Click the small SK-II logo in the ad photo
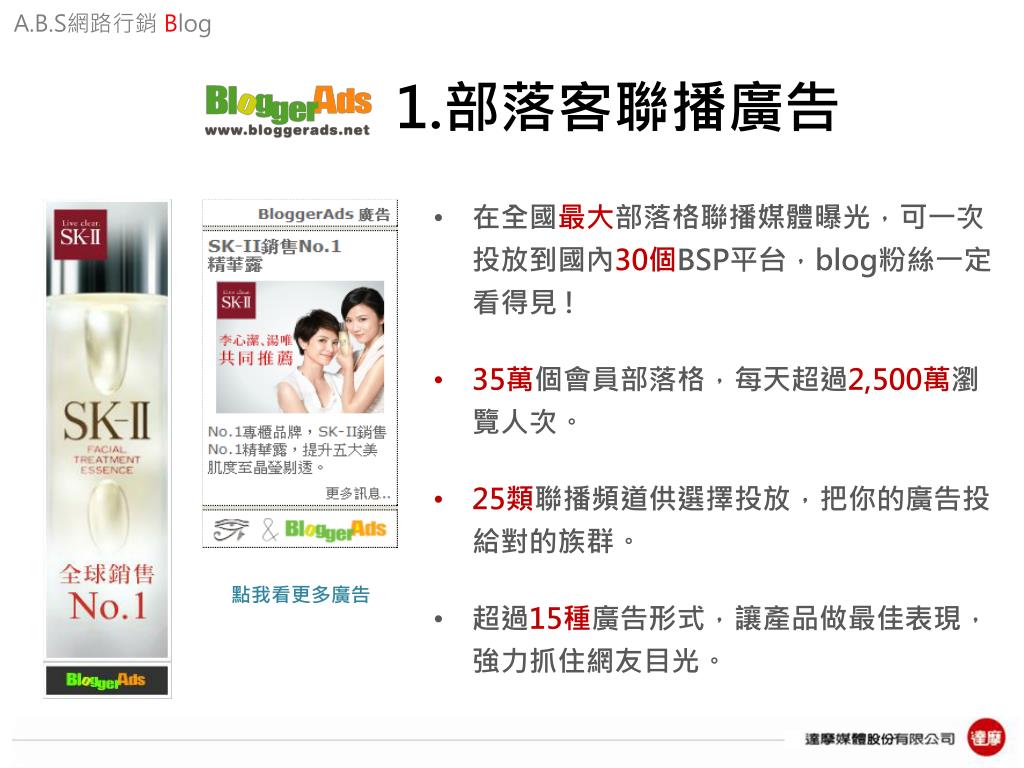1024x768 pixels. tap(236, 300)
